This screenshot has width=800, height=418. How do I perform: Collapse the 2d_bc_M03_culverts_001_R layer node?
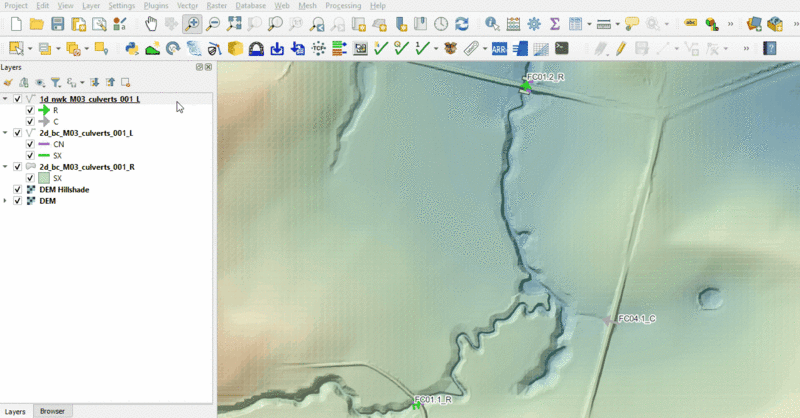click(6, 167)
